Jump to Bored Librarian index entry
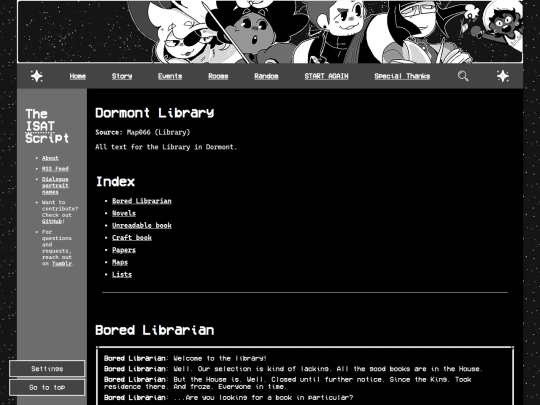The height and width of the screenshot is (405, 540). coord(142,201)
